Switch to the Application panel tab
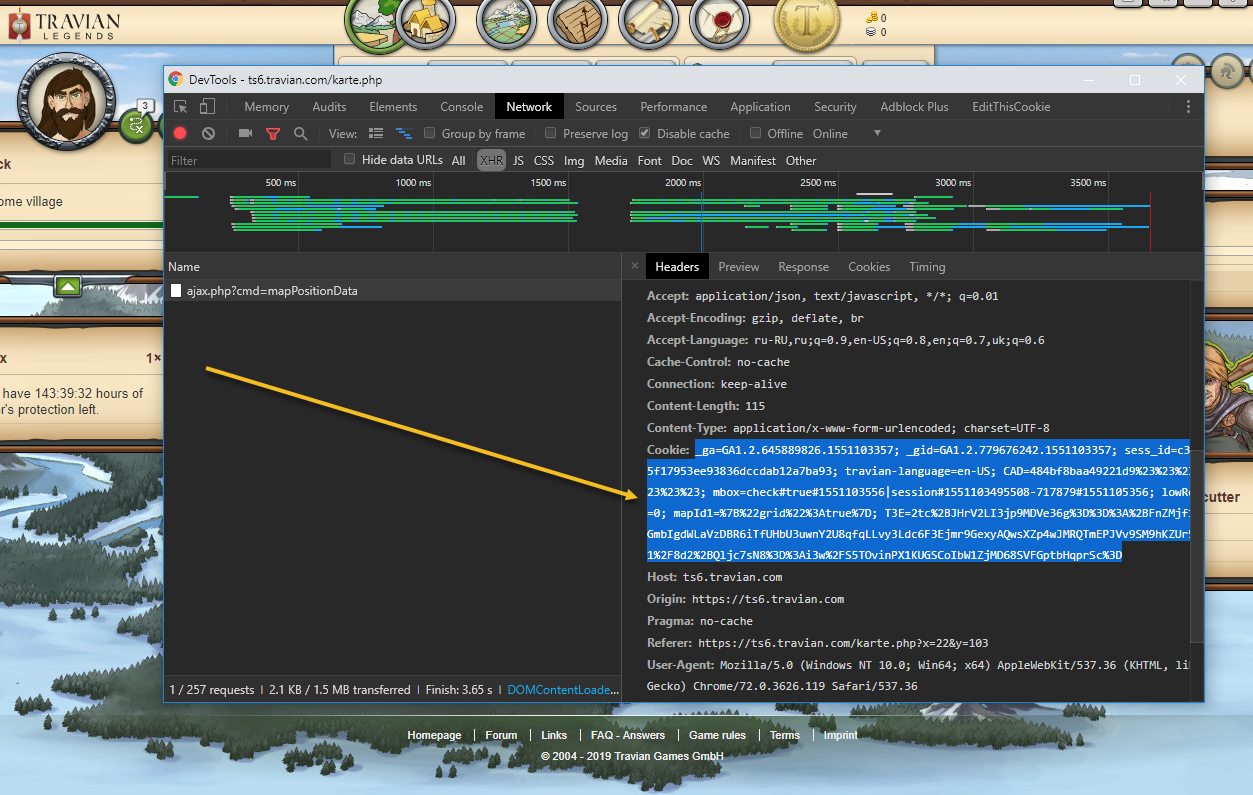The image size is (1253, 795). point(760,107)
